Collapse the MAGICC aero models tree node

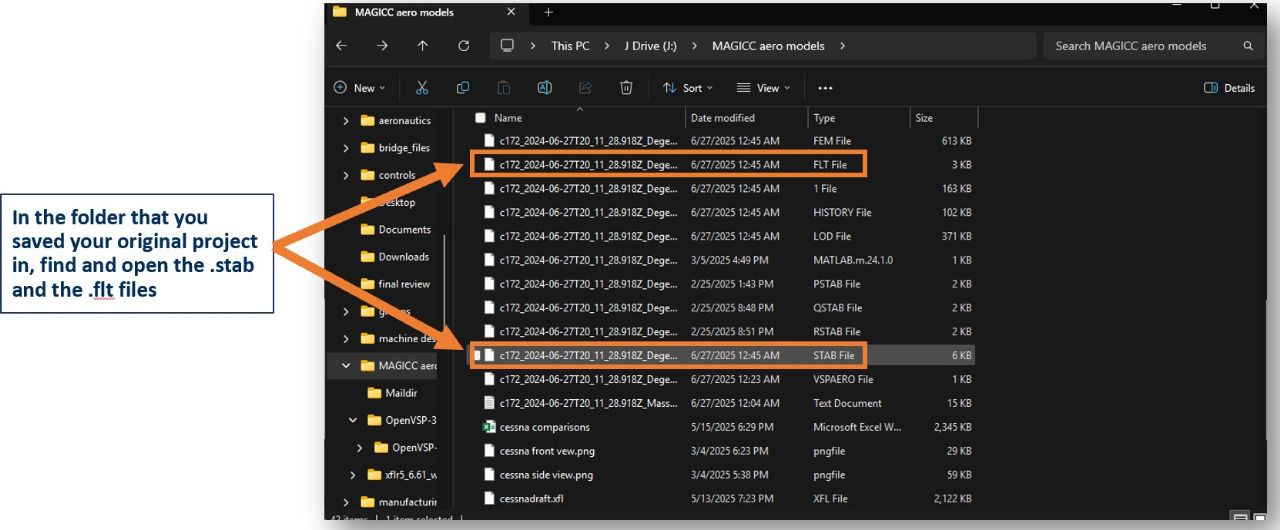[346, 366]
